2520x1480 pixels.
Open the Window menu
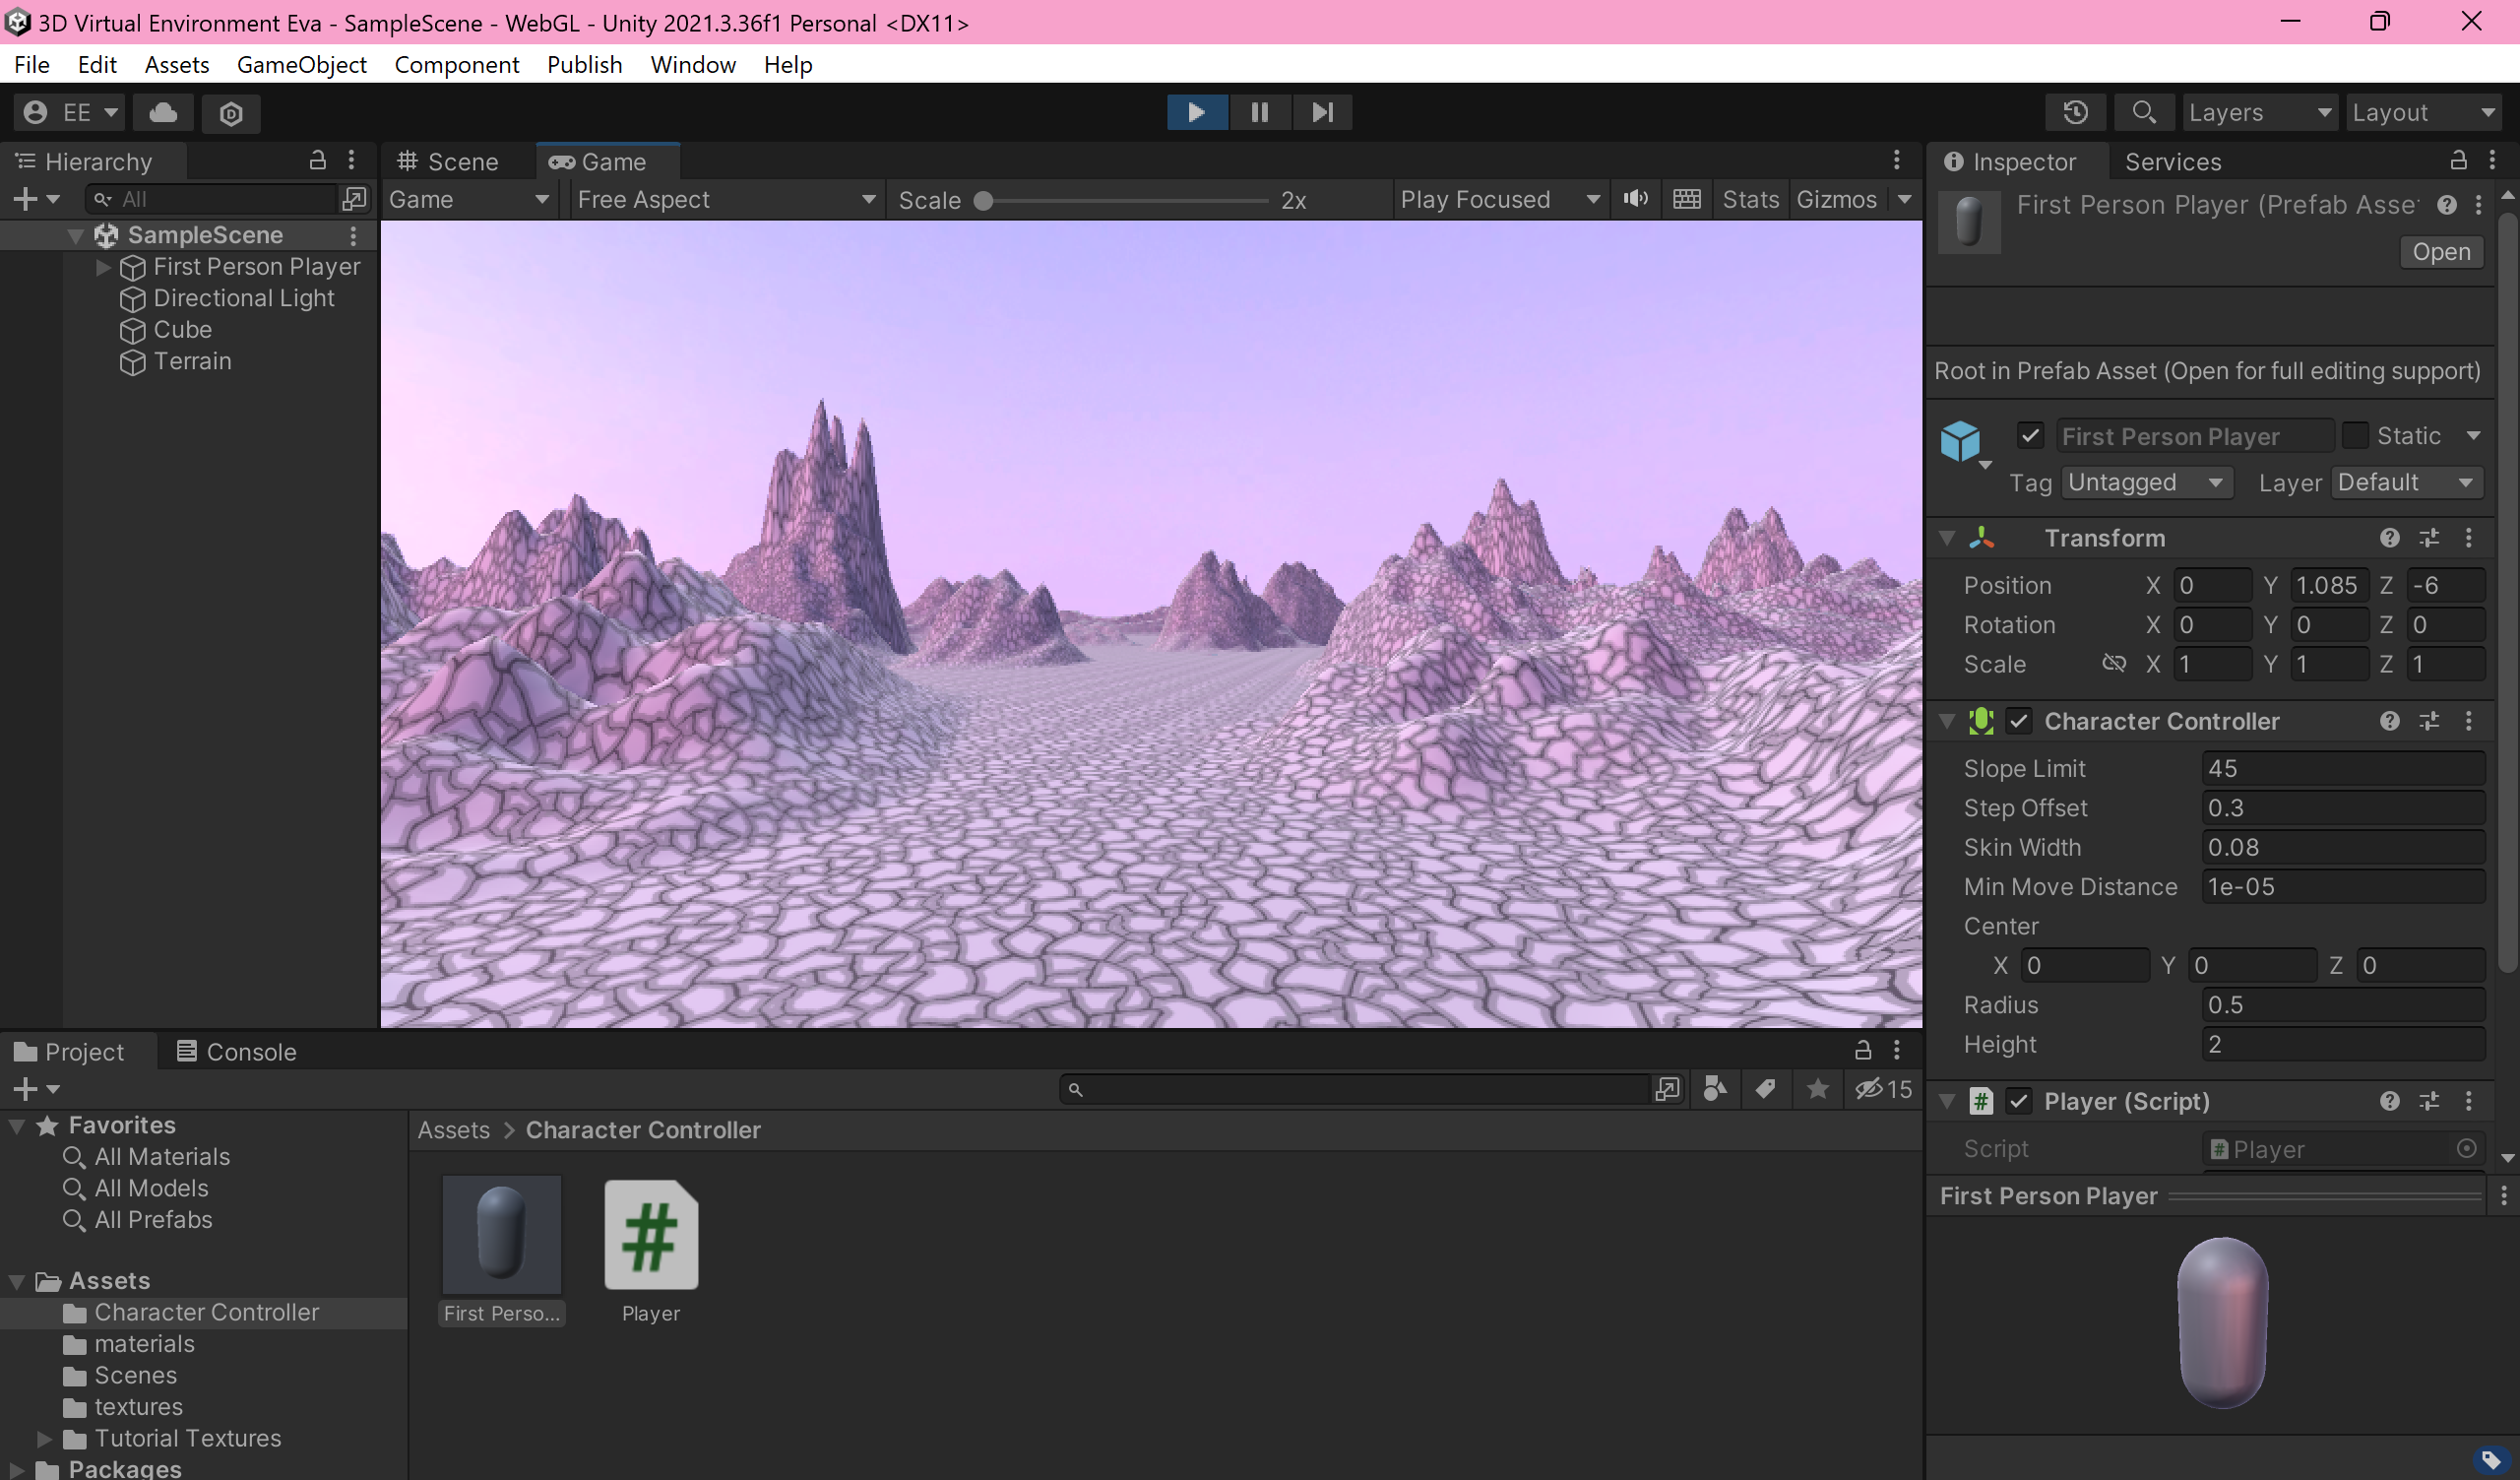pos(692,65)
